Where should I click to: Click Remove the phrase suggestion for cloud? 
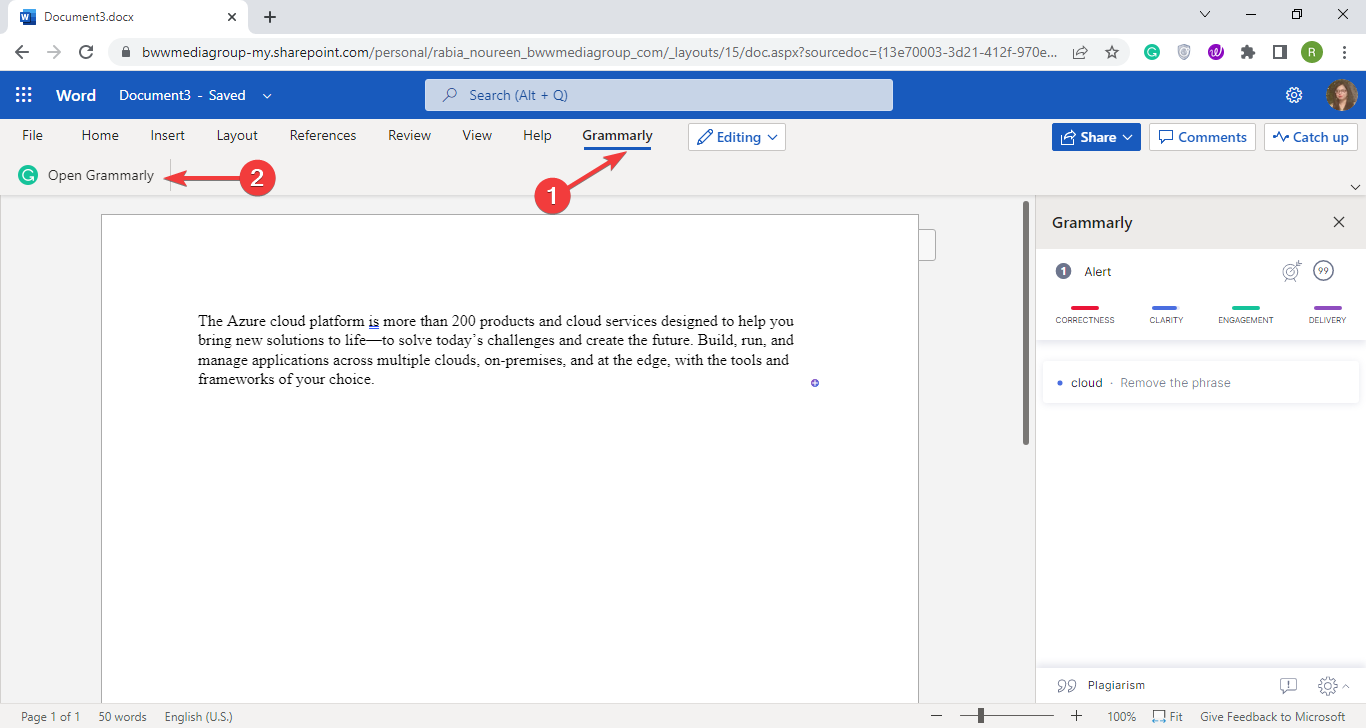(x=1175, y=382)
